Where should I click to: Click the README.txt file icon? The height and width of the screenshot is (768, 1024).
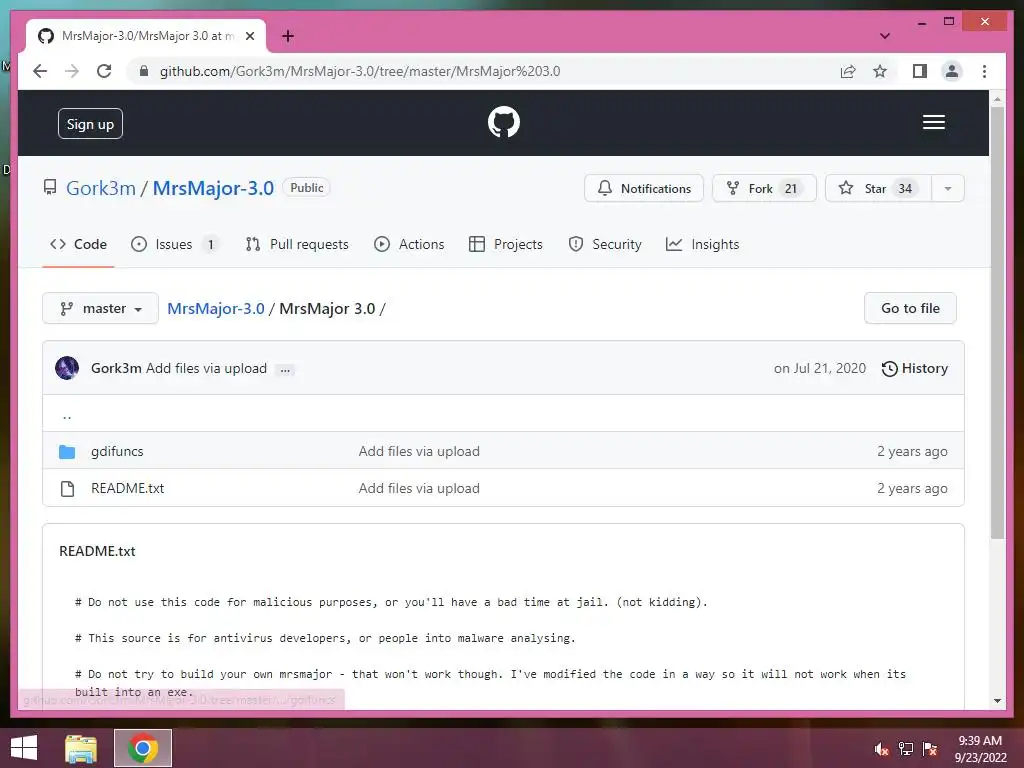[x=67, y=488]
